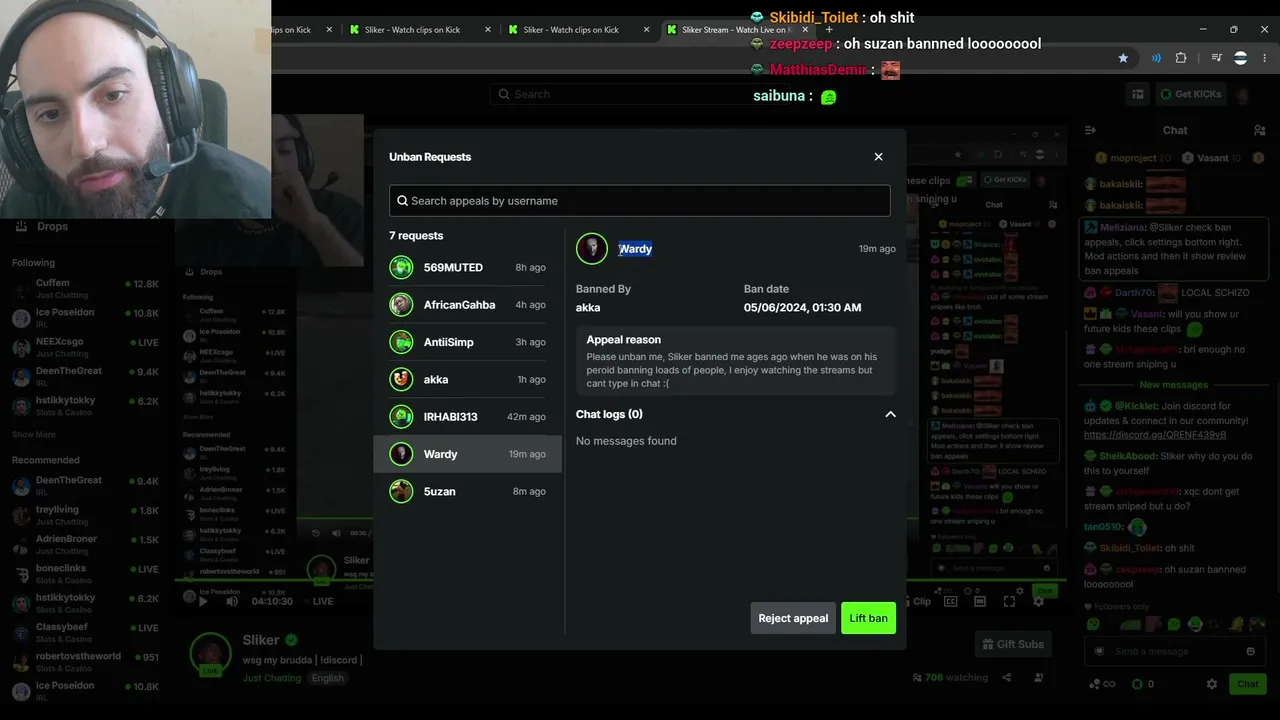Bookmark this page with the star icon
1280x720 pixels.
tap(1123, 58)
